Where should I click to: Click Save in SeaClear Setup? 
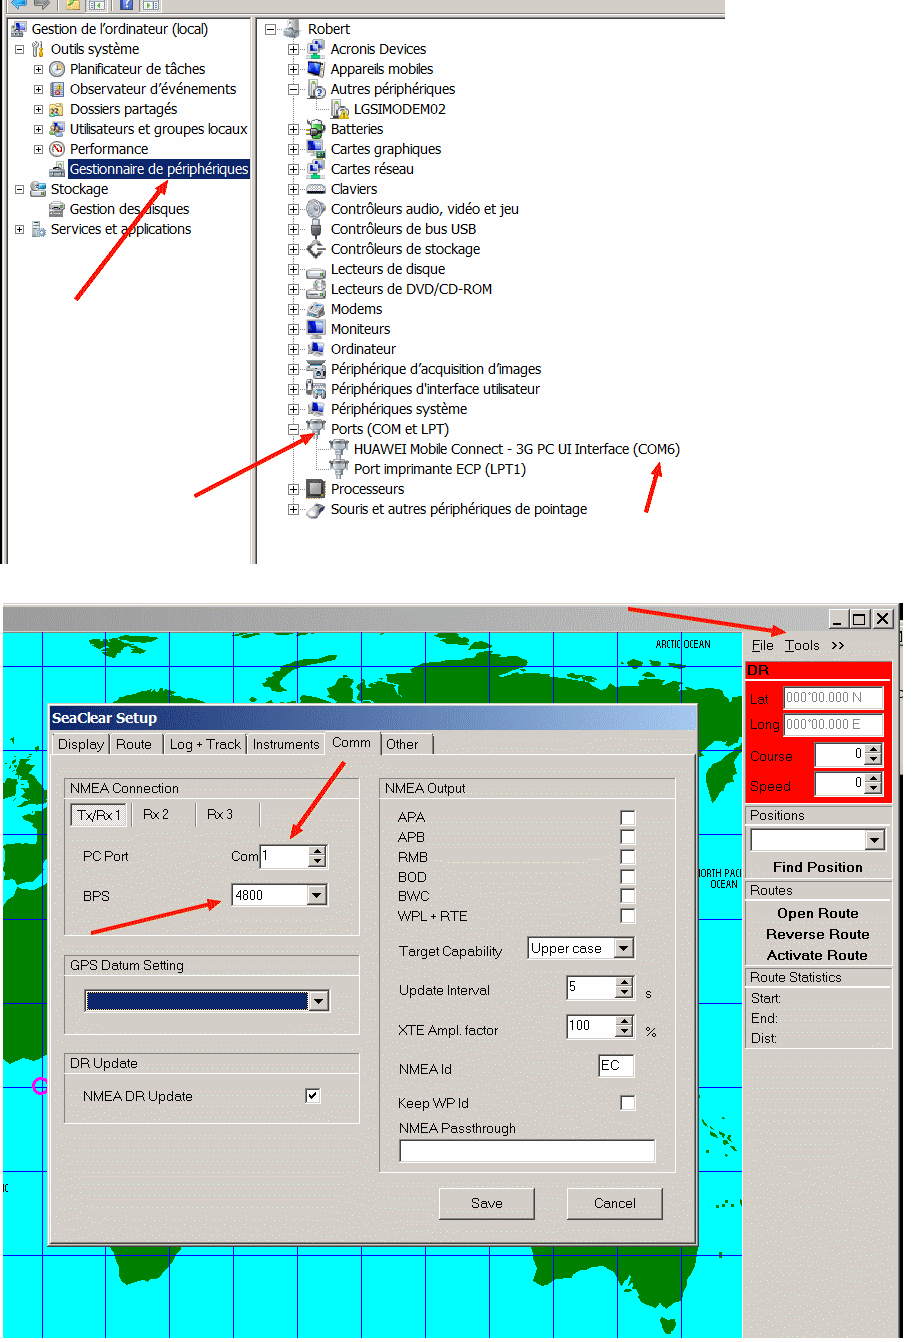487,1203
